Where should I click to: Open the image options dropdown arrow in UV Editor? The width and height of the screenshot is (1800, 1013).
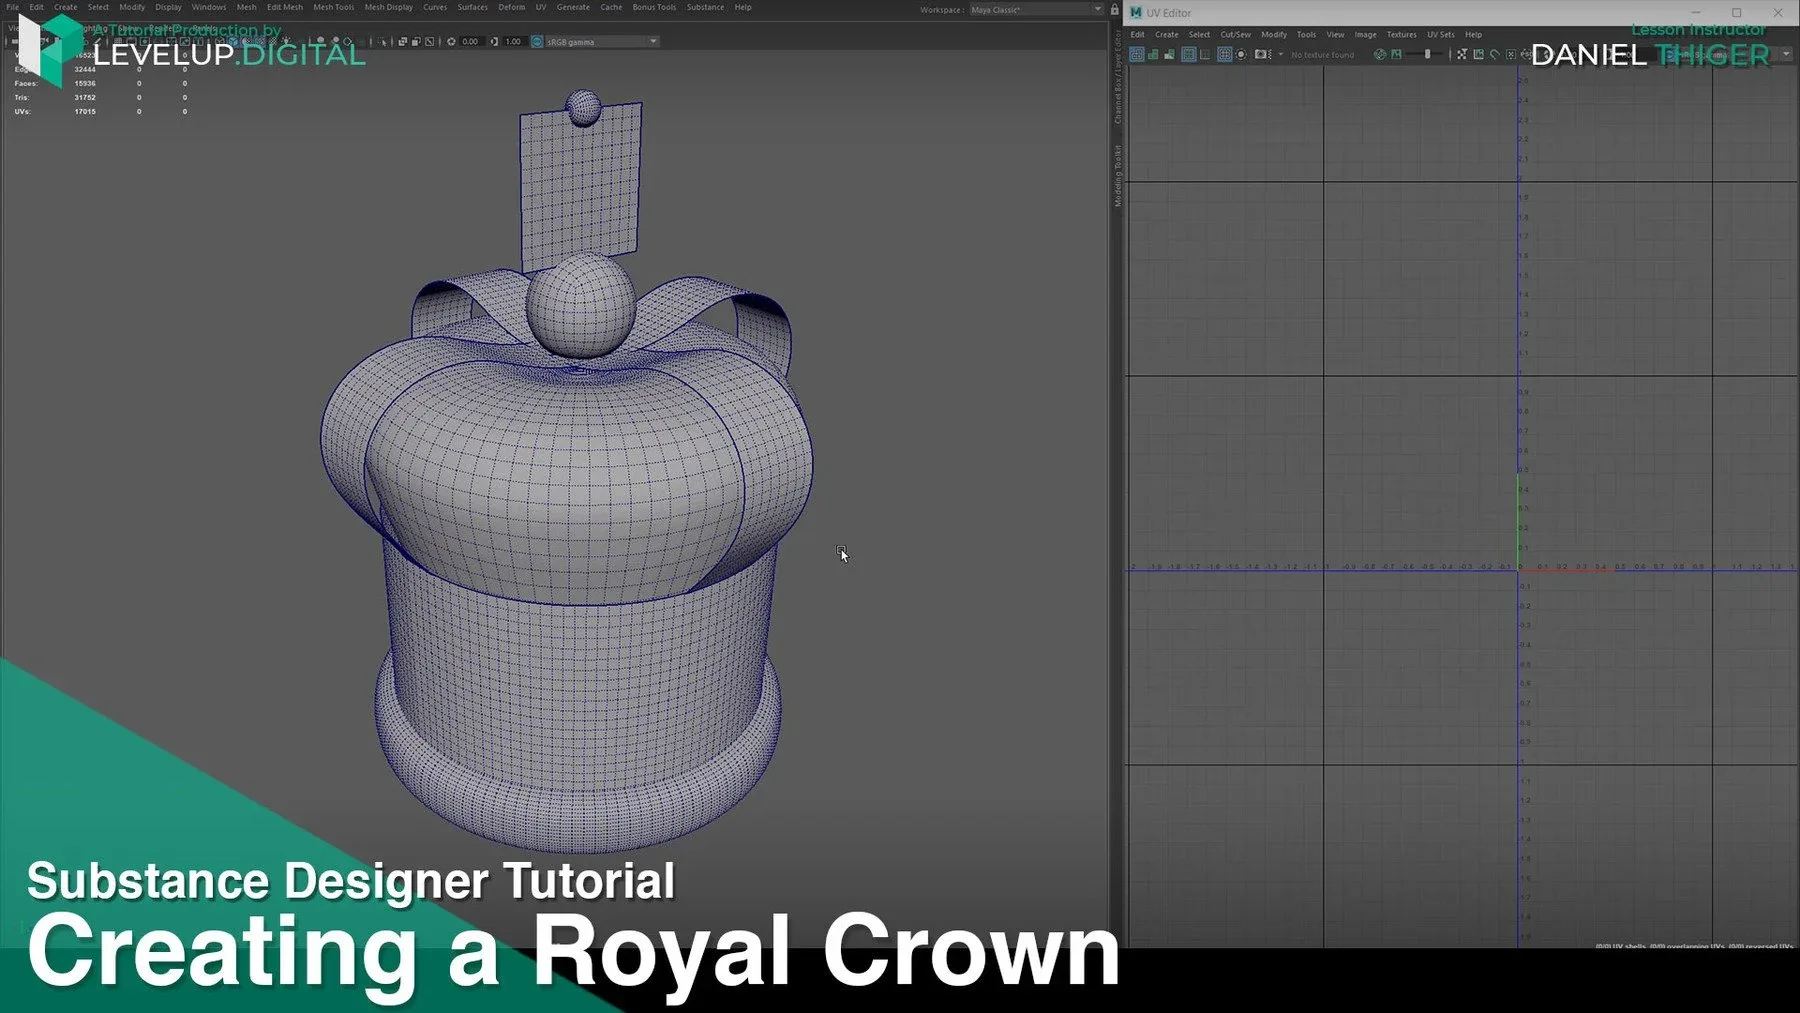click(1281, 54)
